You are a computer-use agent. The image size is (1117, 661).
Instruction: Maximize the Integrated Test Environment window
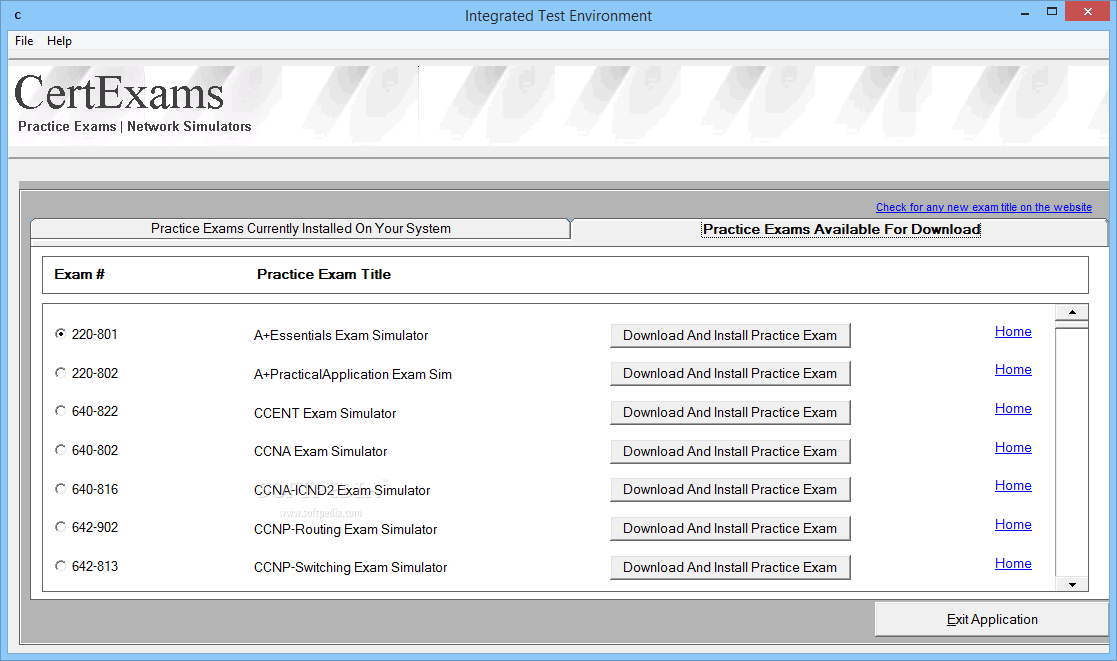[x=1051, y=11]
